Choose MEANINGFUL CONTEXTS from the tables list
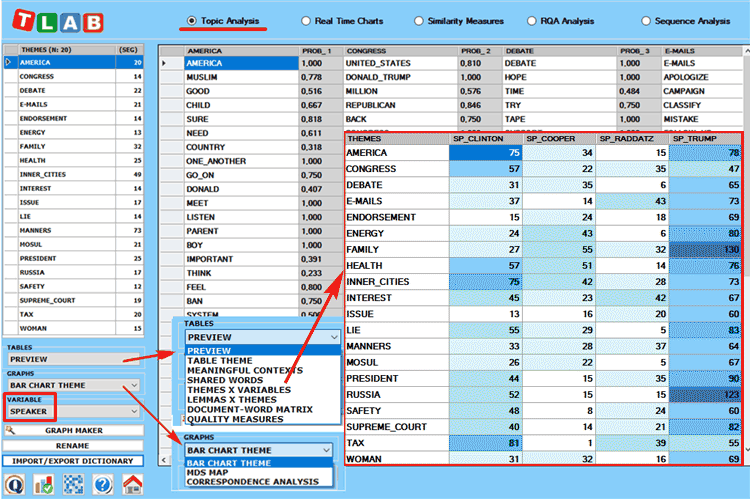This screenshot has width=750, height=499. 245,370
